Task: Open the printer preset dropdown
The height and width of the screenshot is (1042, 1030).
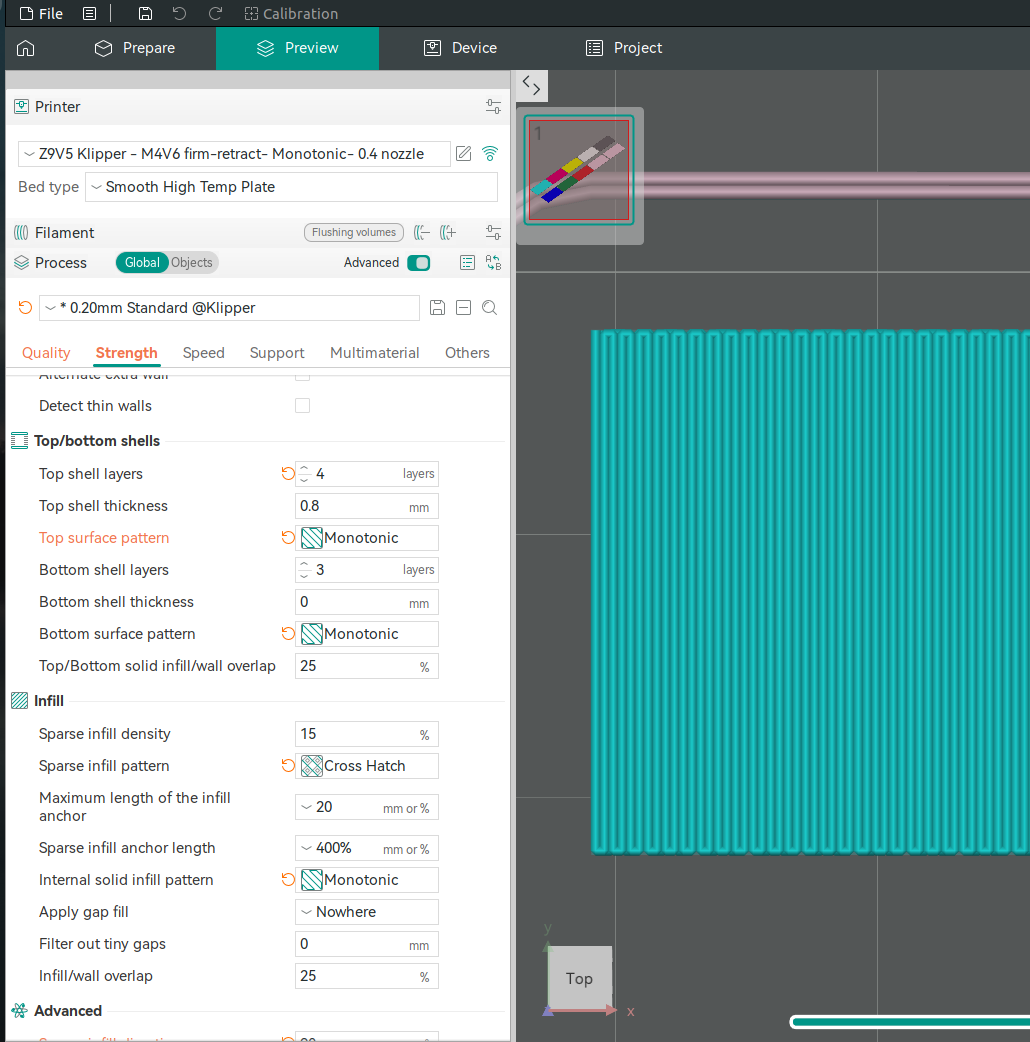Action: [234, 154]
